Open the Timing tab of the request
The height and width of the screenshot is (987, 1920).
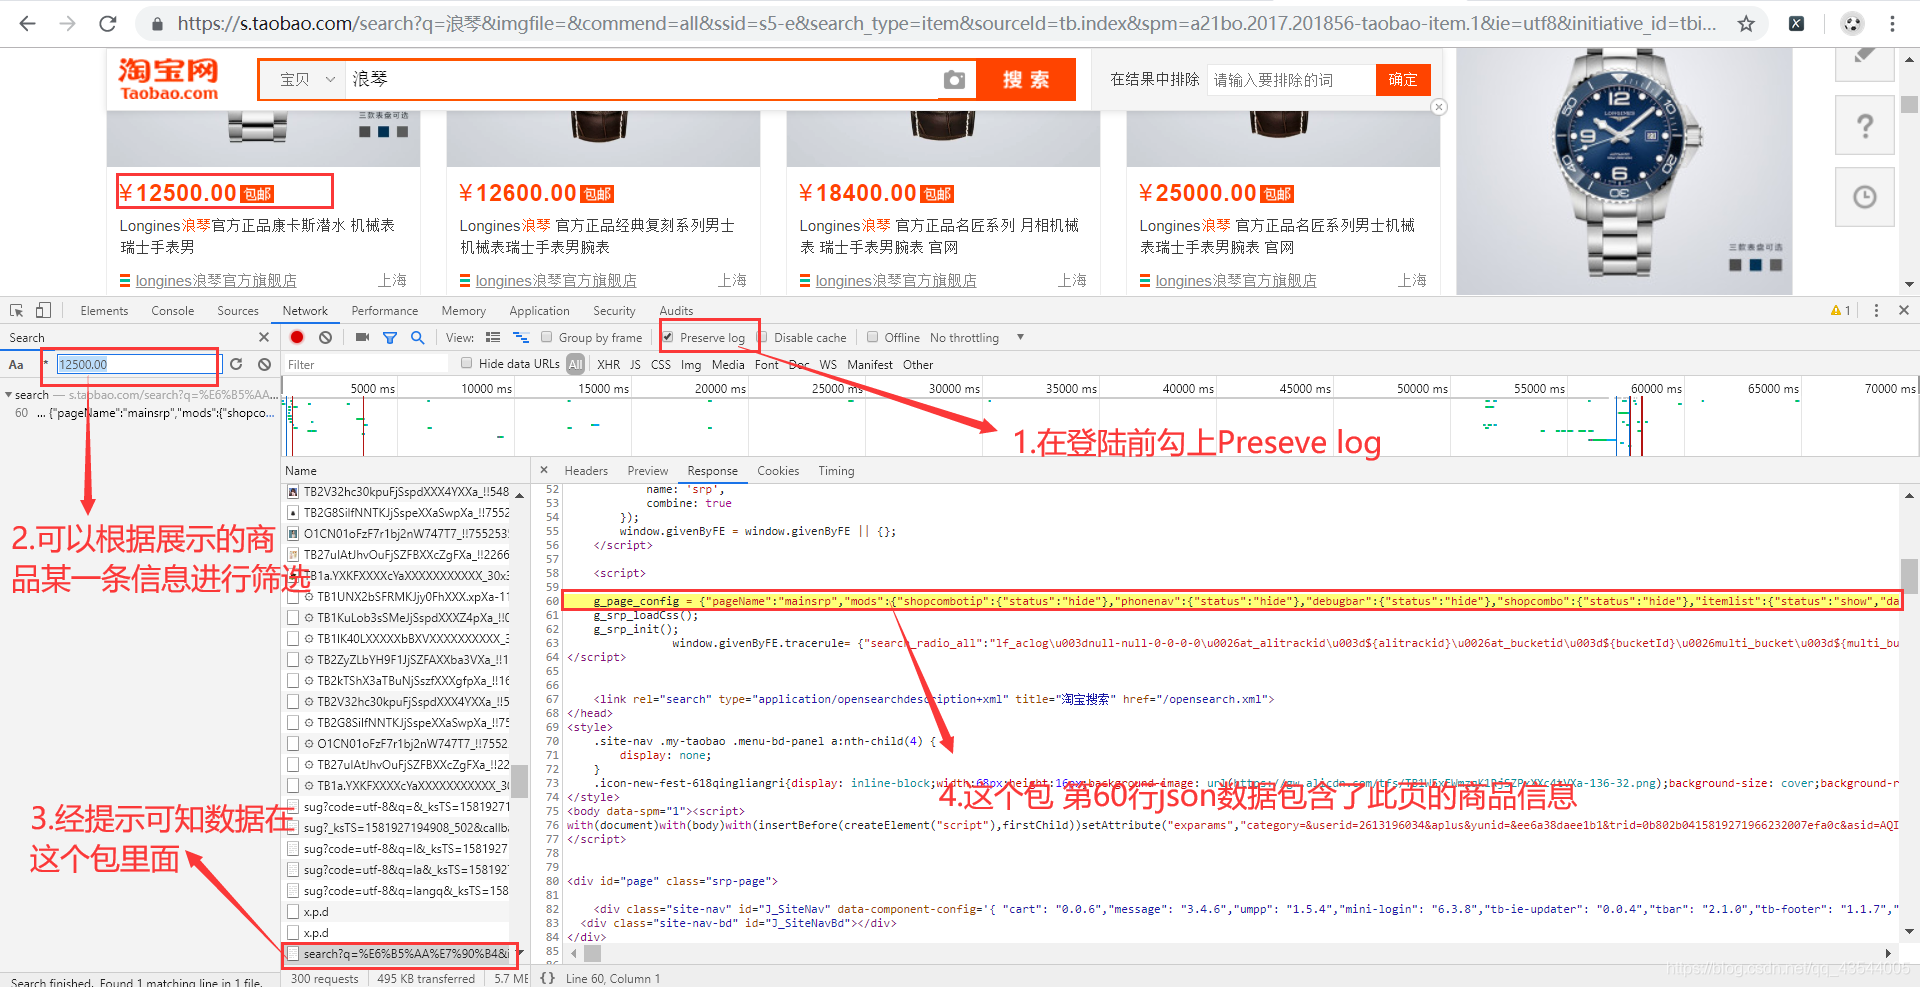point(836,471)
